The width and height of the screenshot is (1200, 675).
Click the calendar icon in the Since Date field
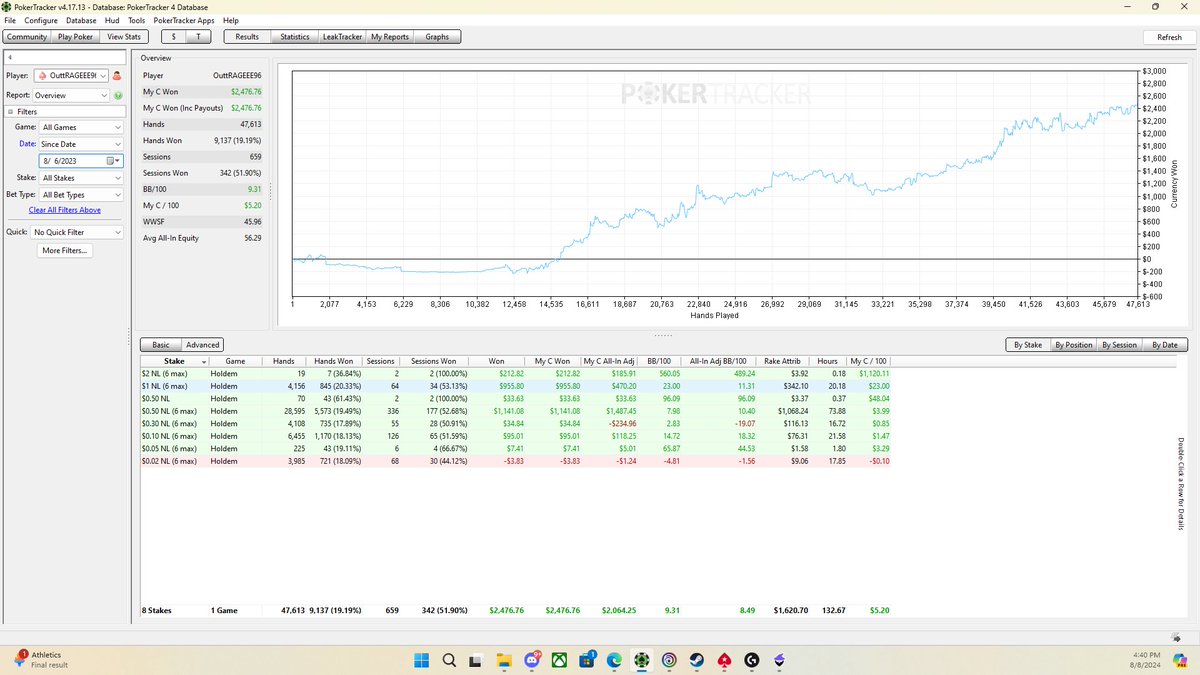tap(112, 161)
